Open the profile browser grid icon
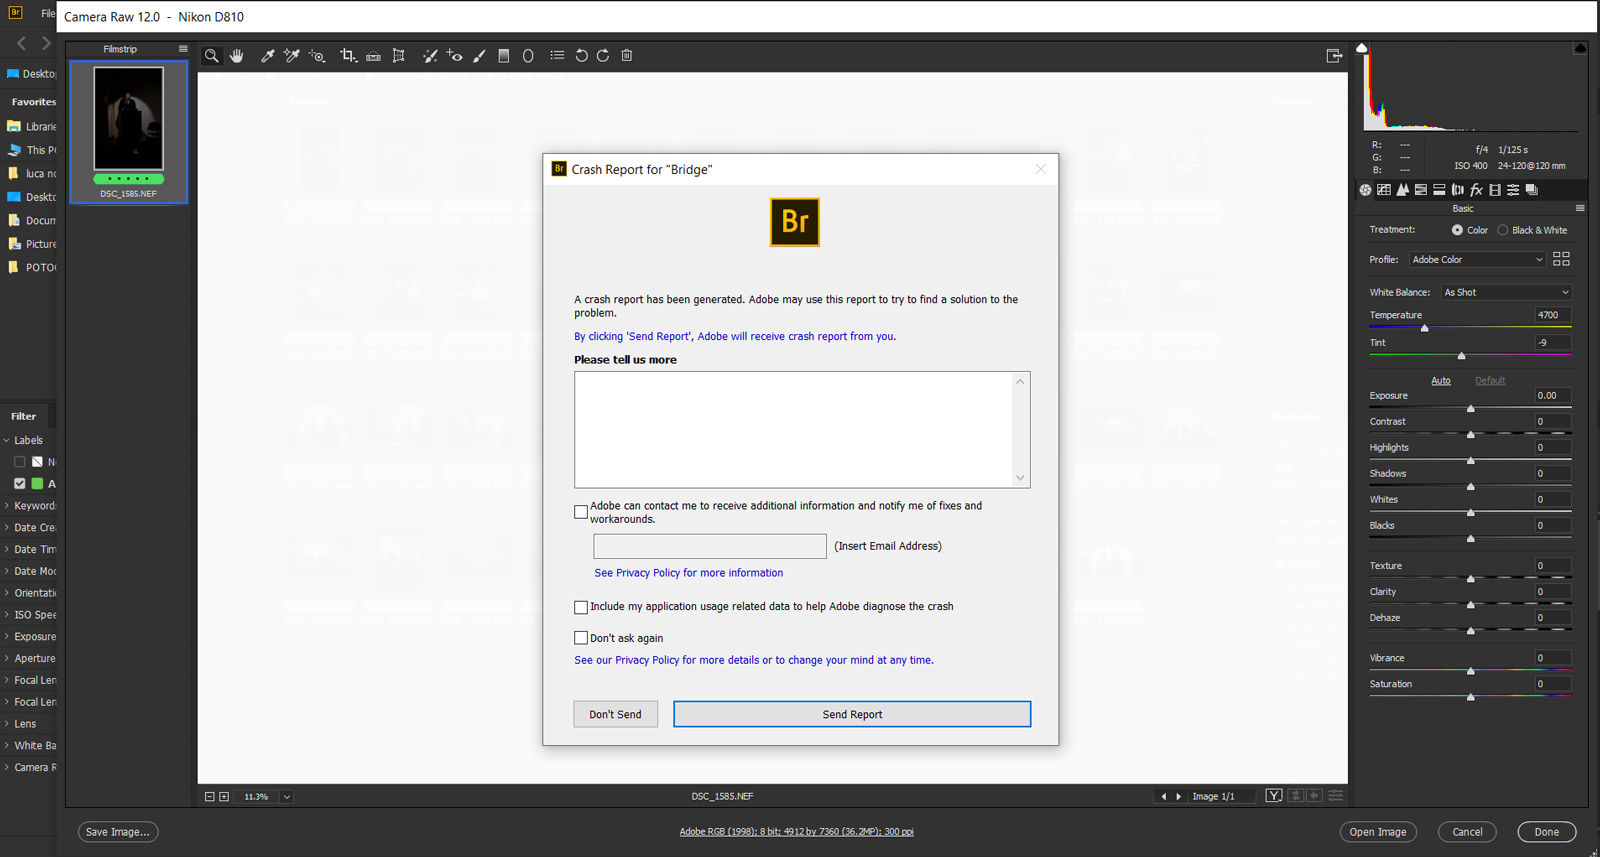Screen dimensions: 1600x857 pyautogui.click(x=1561, y=259)
